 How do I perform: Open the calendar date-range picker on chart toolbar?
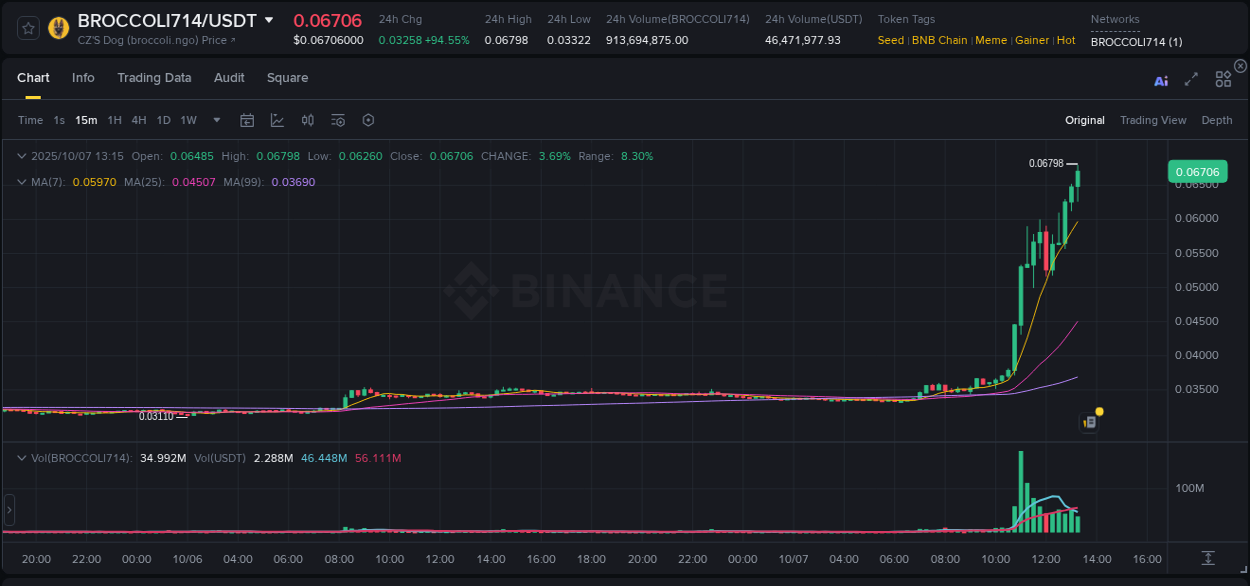(247, 119)
